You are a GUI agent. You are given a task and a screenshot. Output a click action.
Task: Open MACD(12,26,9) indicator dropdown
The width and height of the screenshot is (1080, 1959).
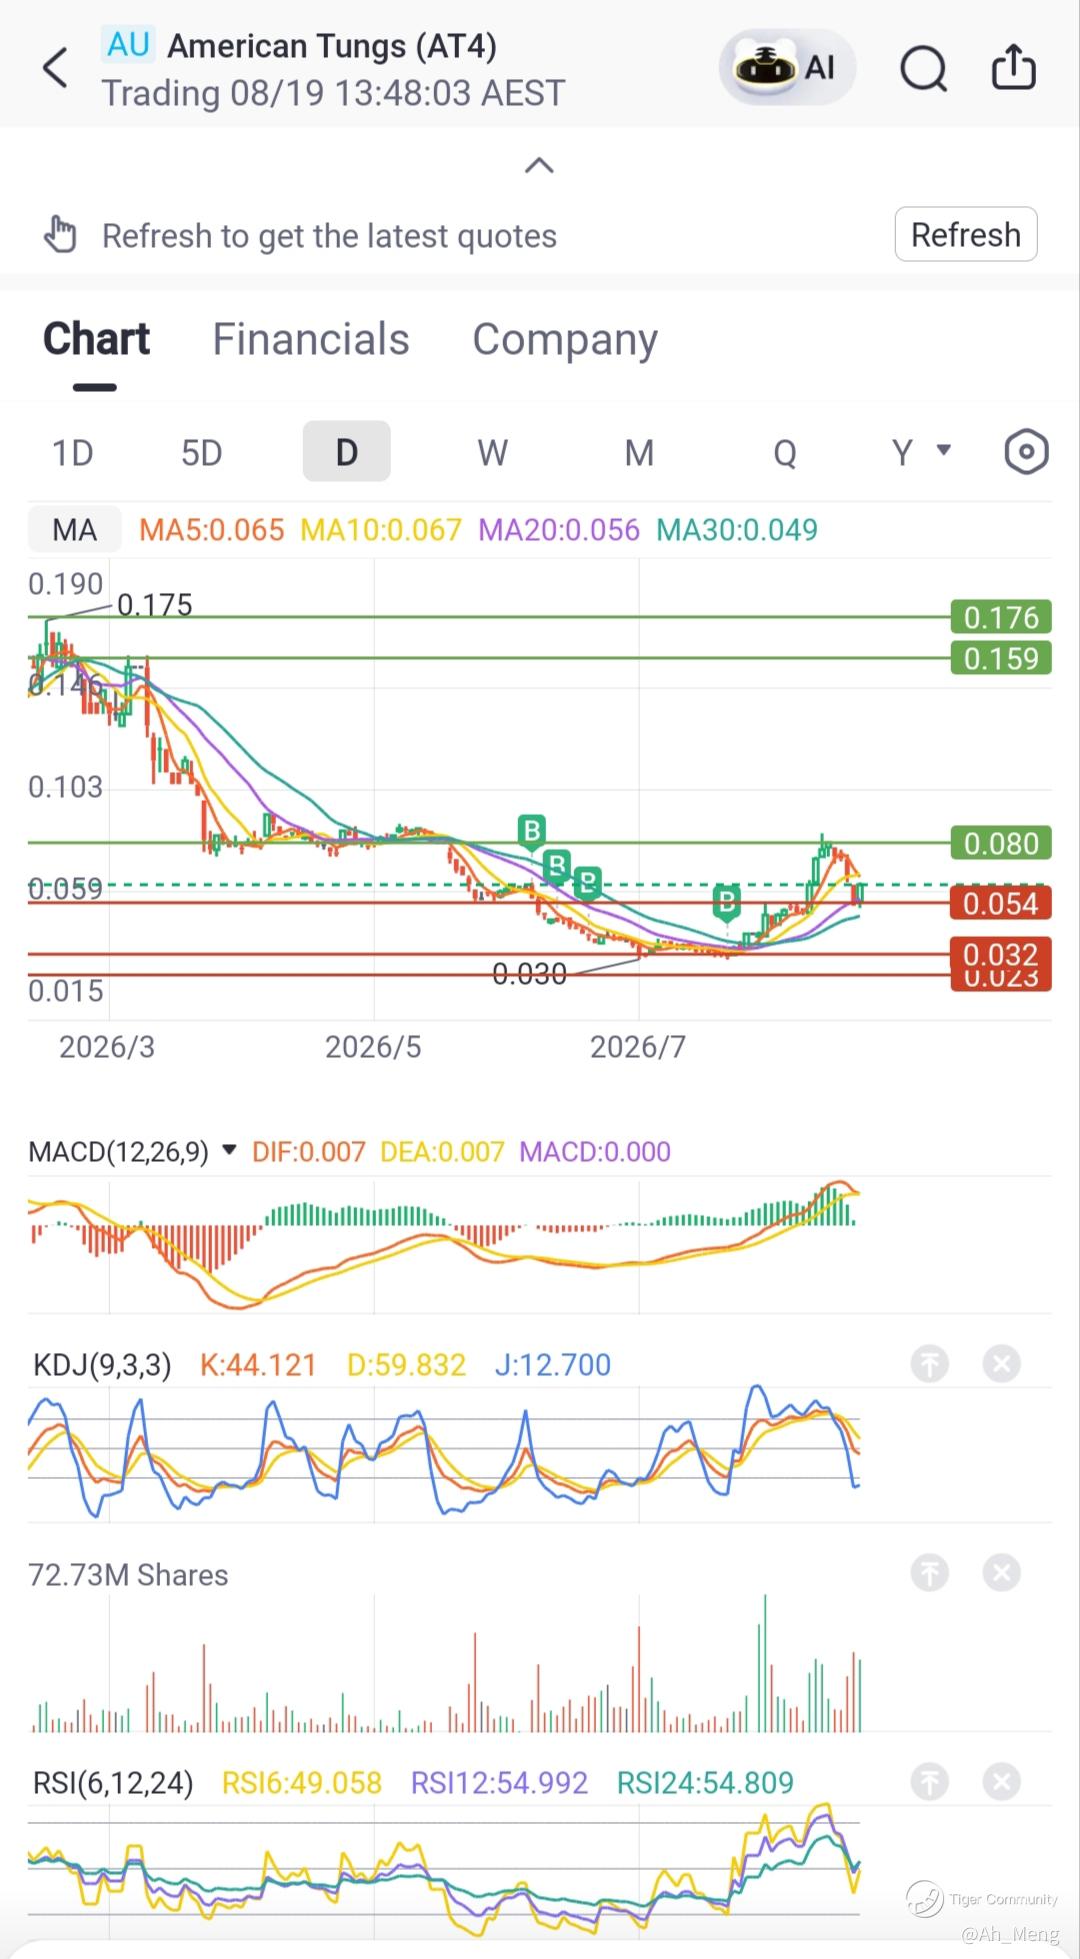tap(132, 1151)
